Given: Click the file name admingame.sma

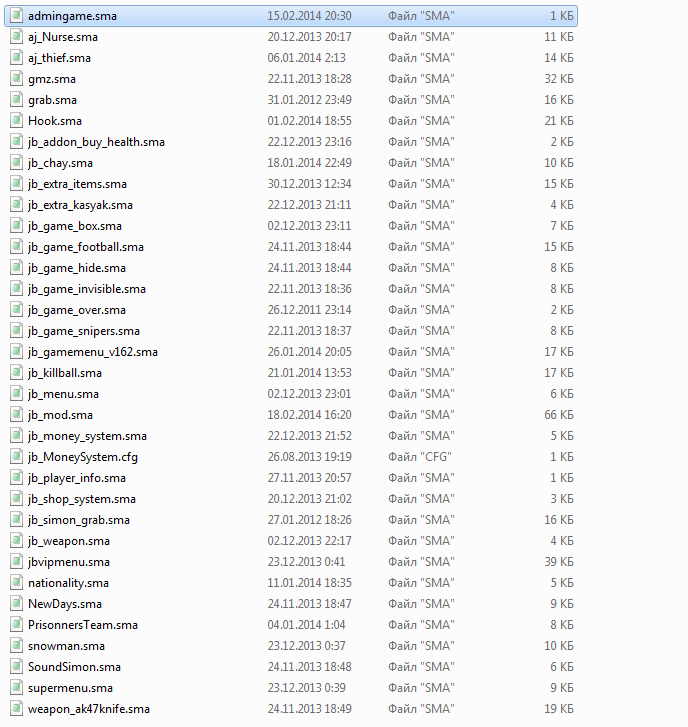Looking at the screenshot, I should [72, 16].
